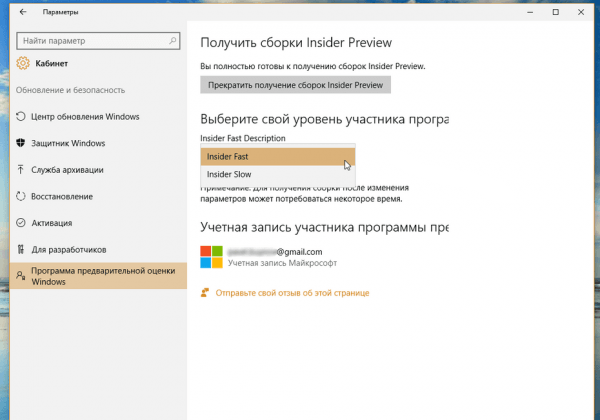Screen dimensions: 600x420
Task: Open Служба архивации section
Action: 98,170
